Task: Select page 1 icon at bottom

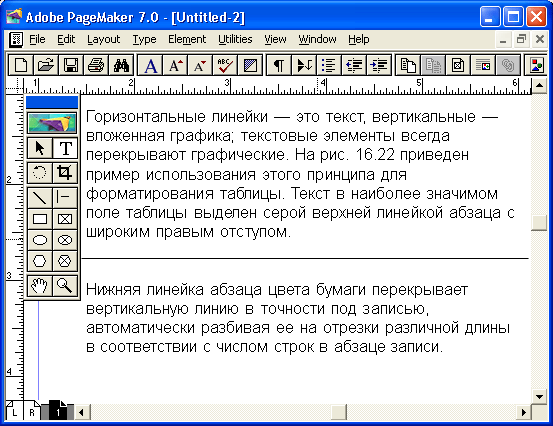Action: [57, 410]
